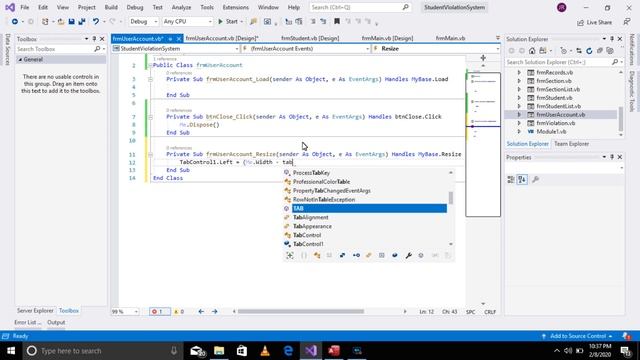Click the Undo arrow icon
The image size is (640, 360).
[x=96, y=22]
